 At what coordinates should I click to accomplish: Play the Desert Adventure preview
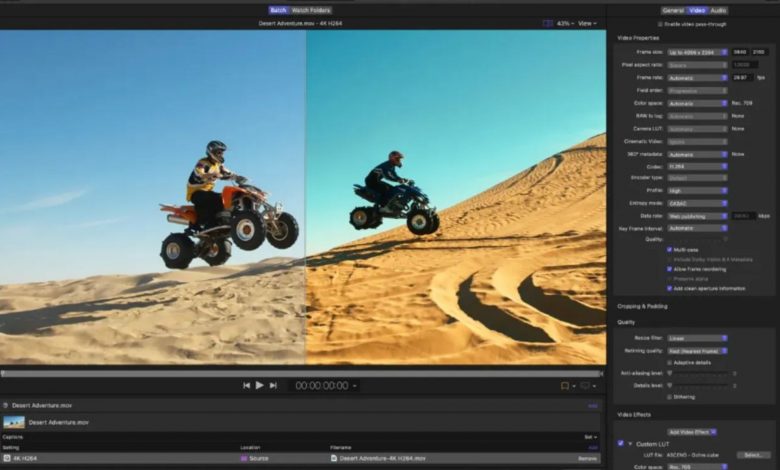(x=259, y=385)
